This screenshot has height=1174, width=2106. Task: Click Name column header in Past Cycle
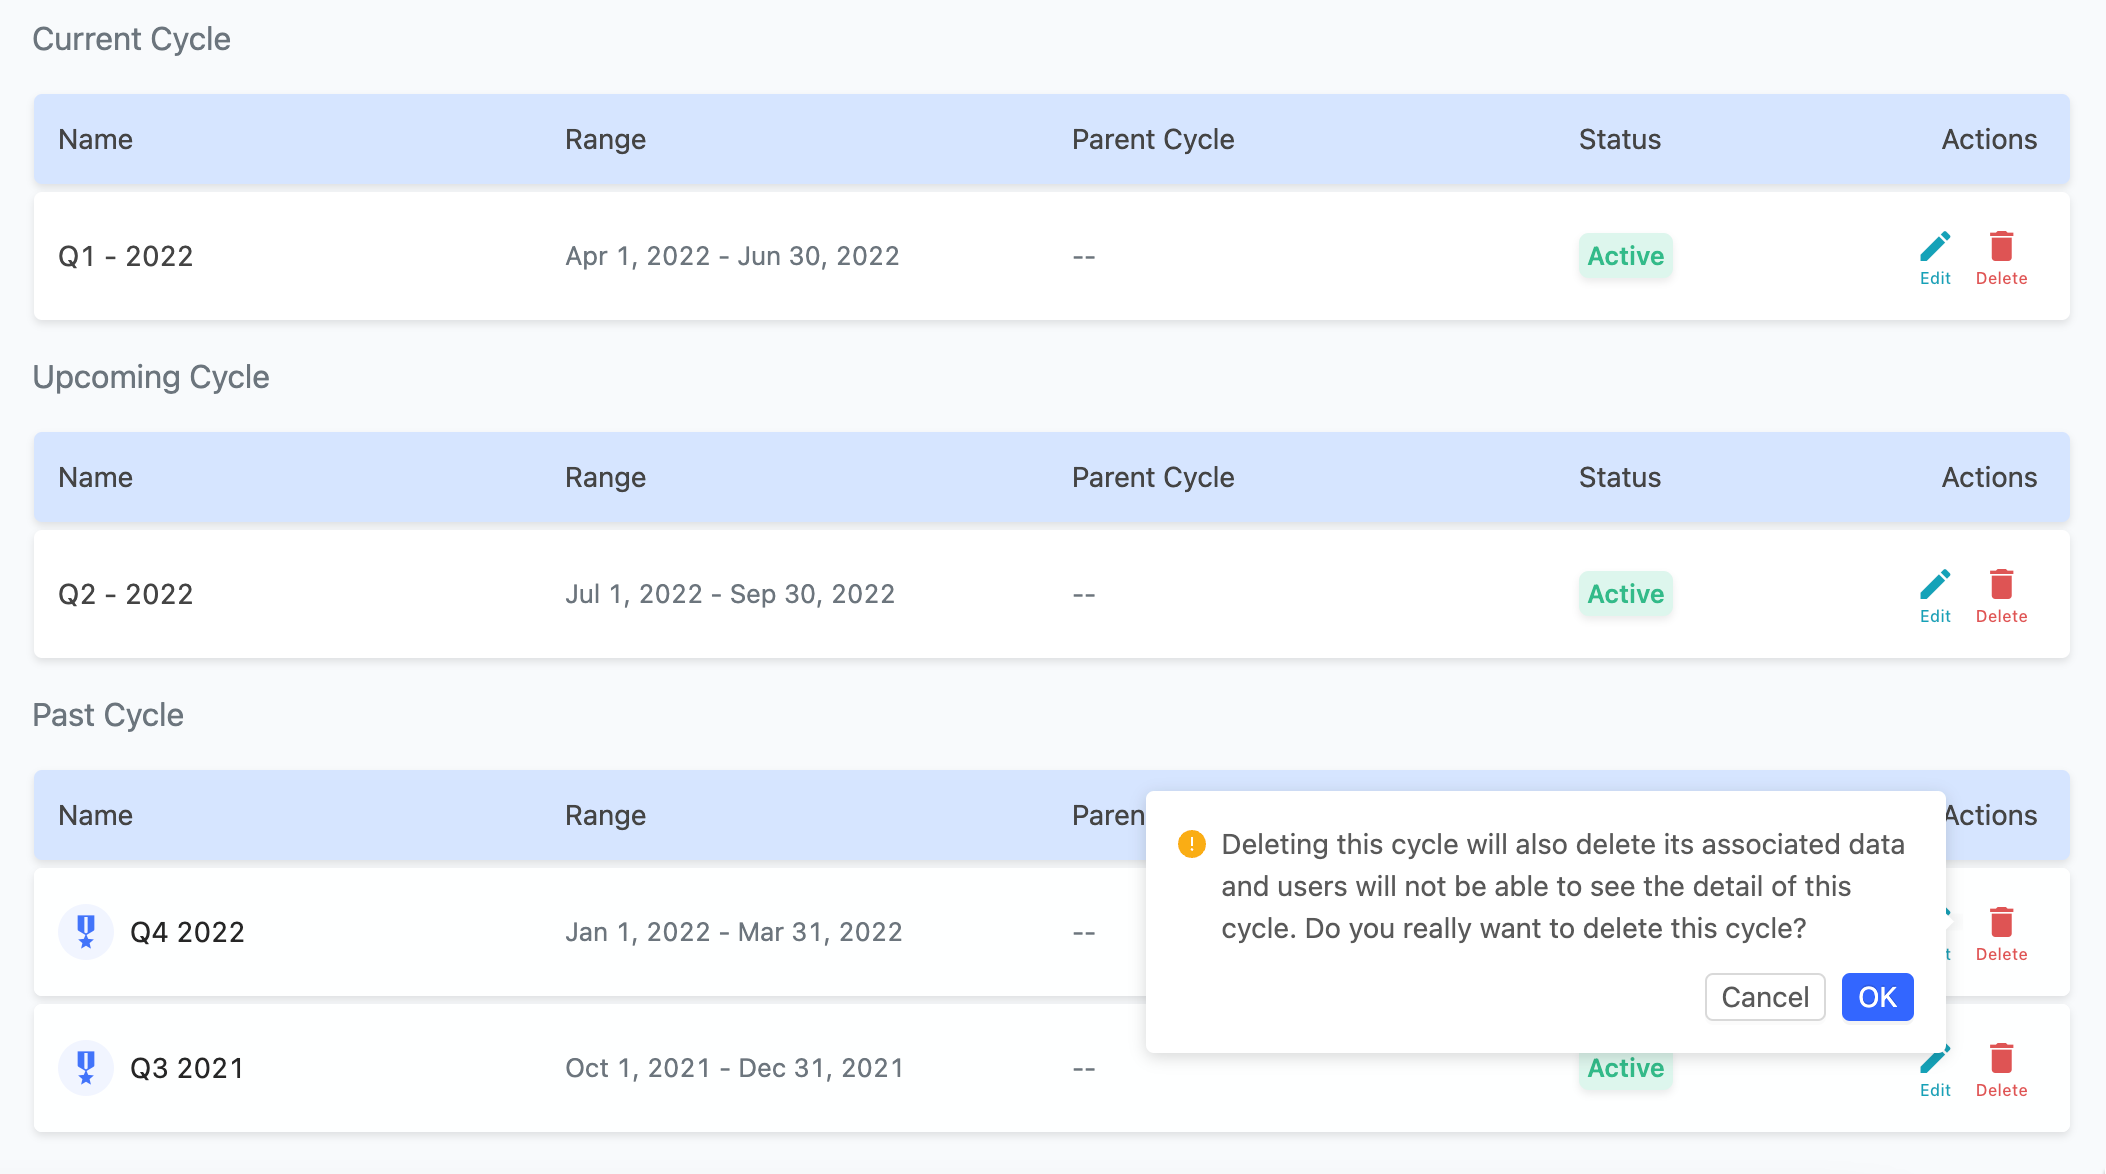coord(95,815)
